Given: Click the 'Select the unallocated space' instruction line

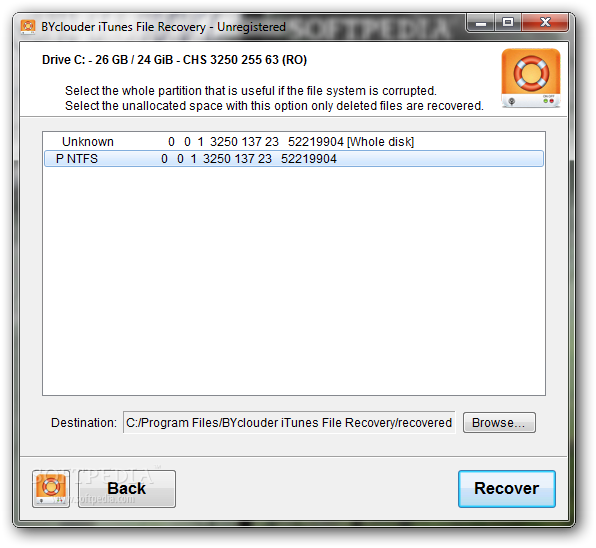Looking at the screenshot, I should 274,106.
